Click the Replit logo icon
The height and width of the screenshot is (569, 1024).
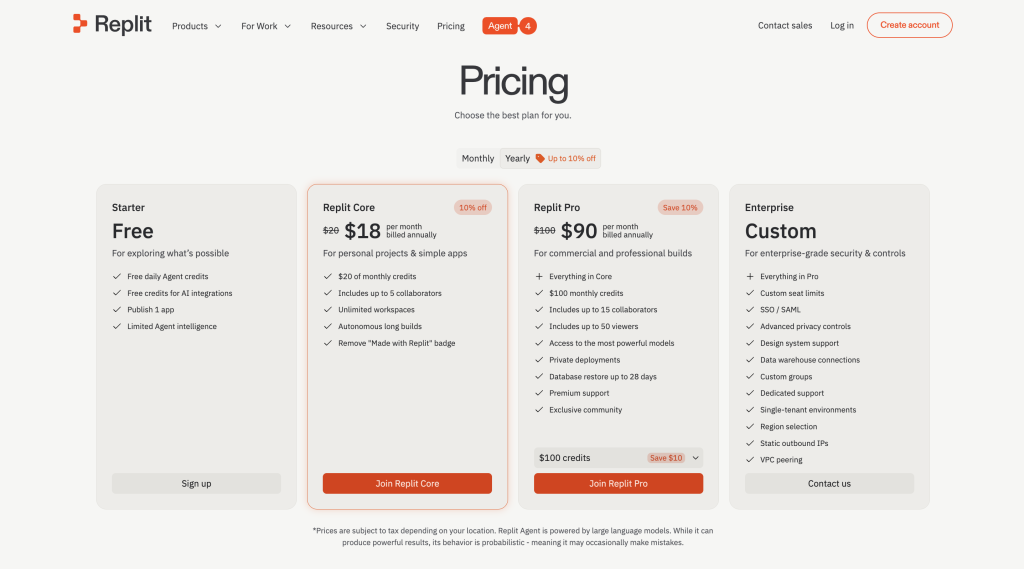(80, 24)
